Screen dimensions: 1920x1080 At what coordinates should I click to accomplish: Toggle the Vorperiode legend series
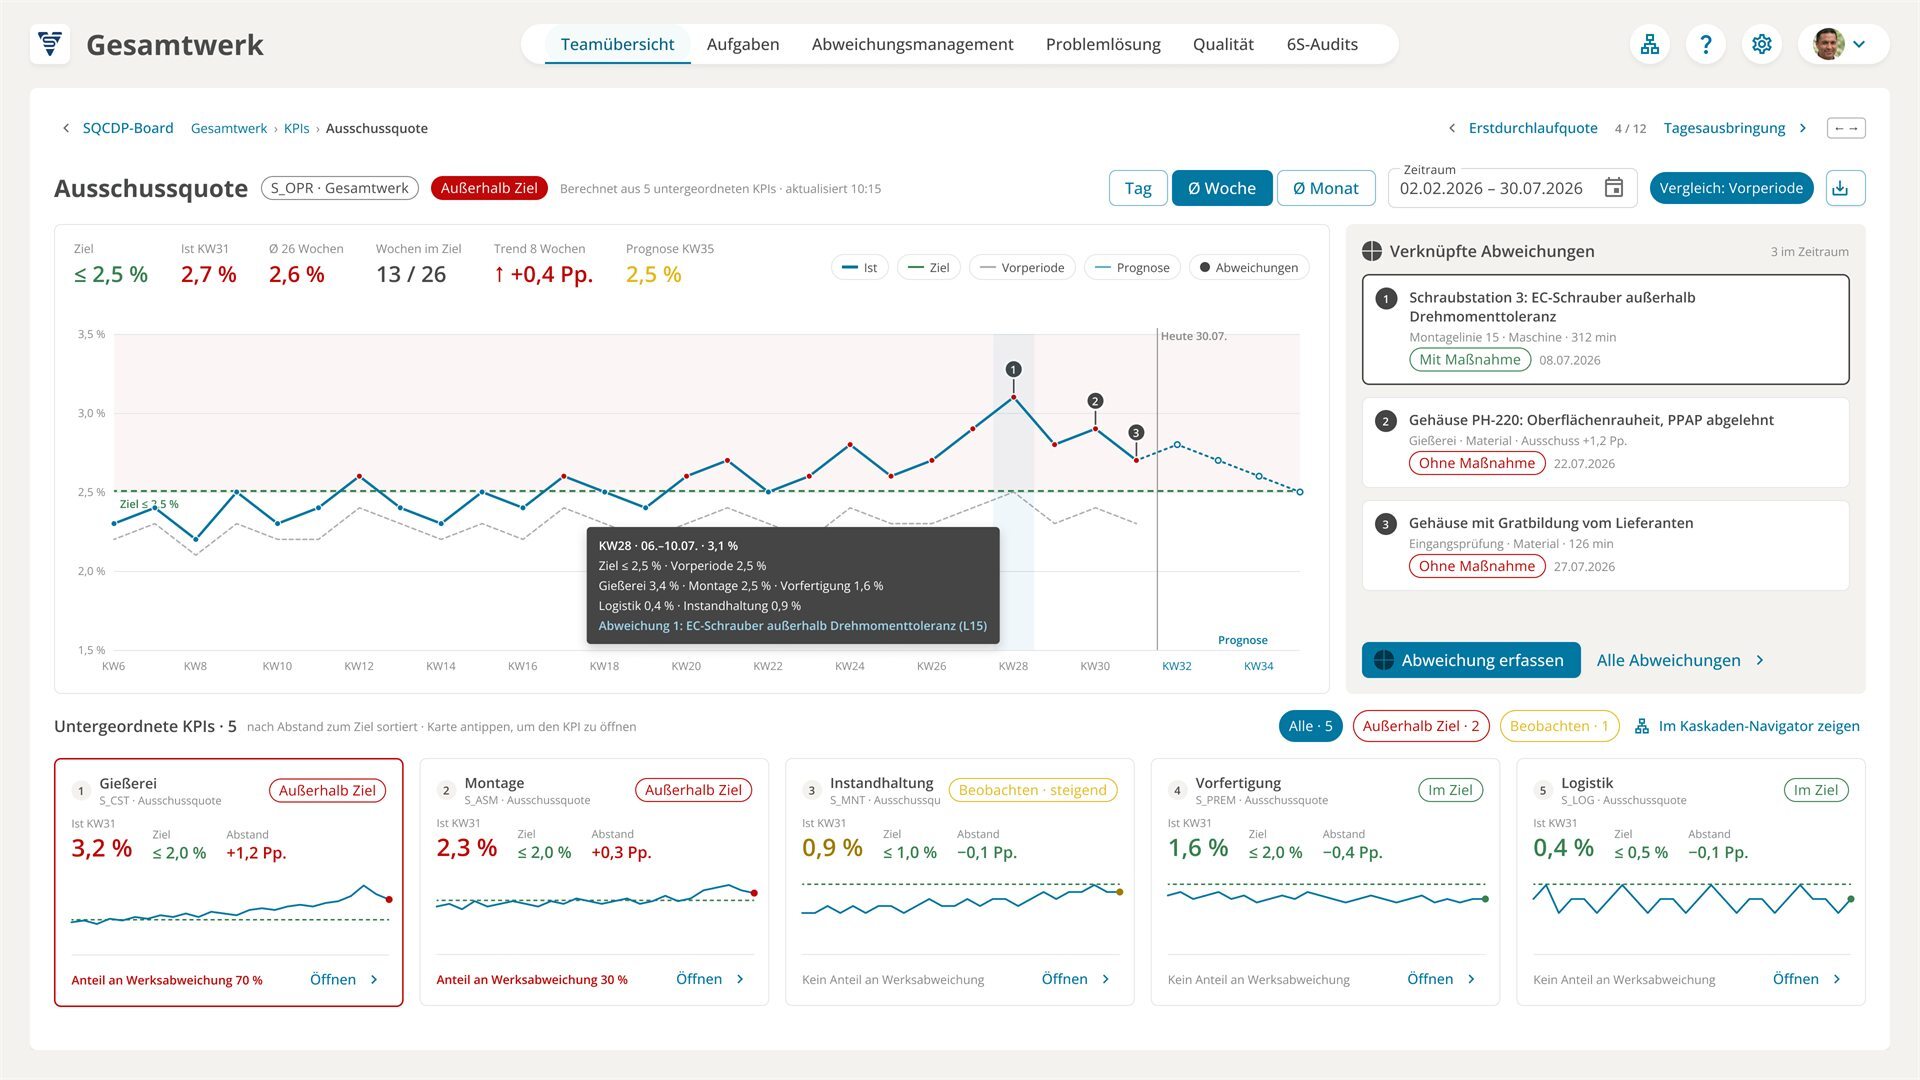click(1022, 268)
